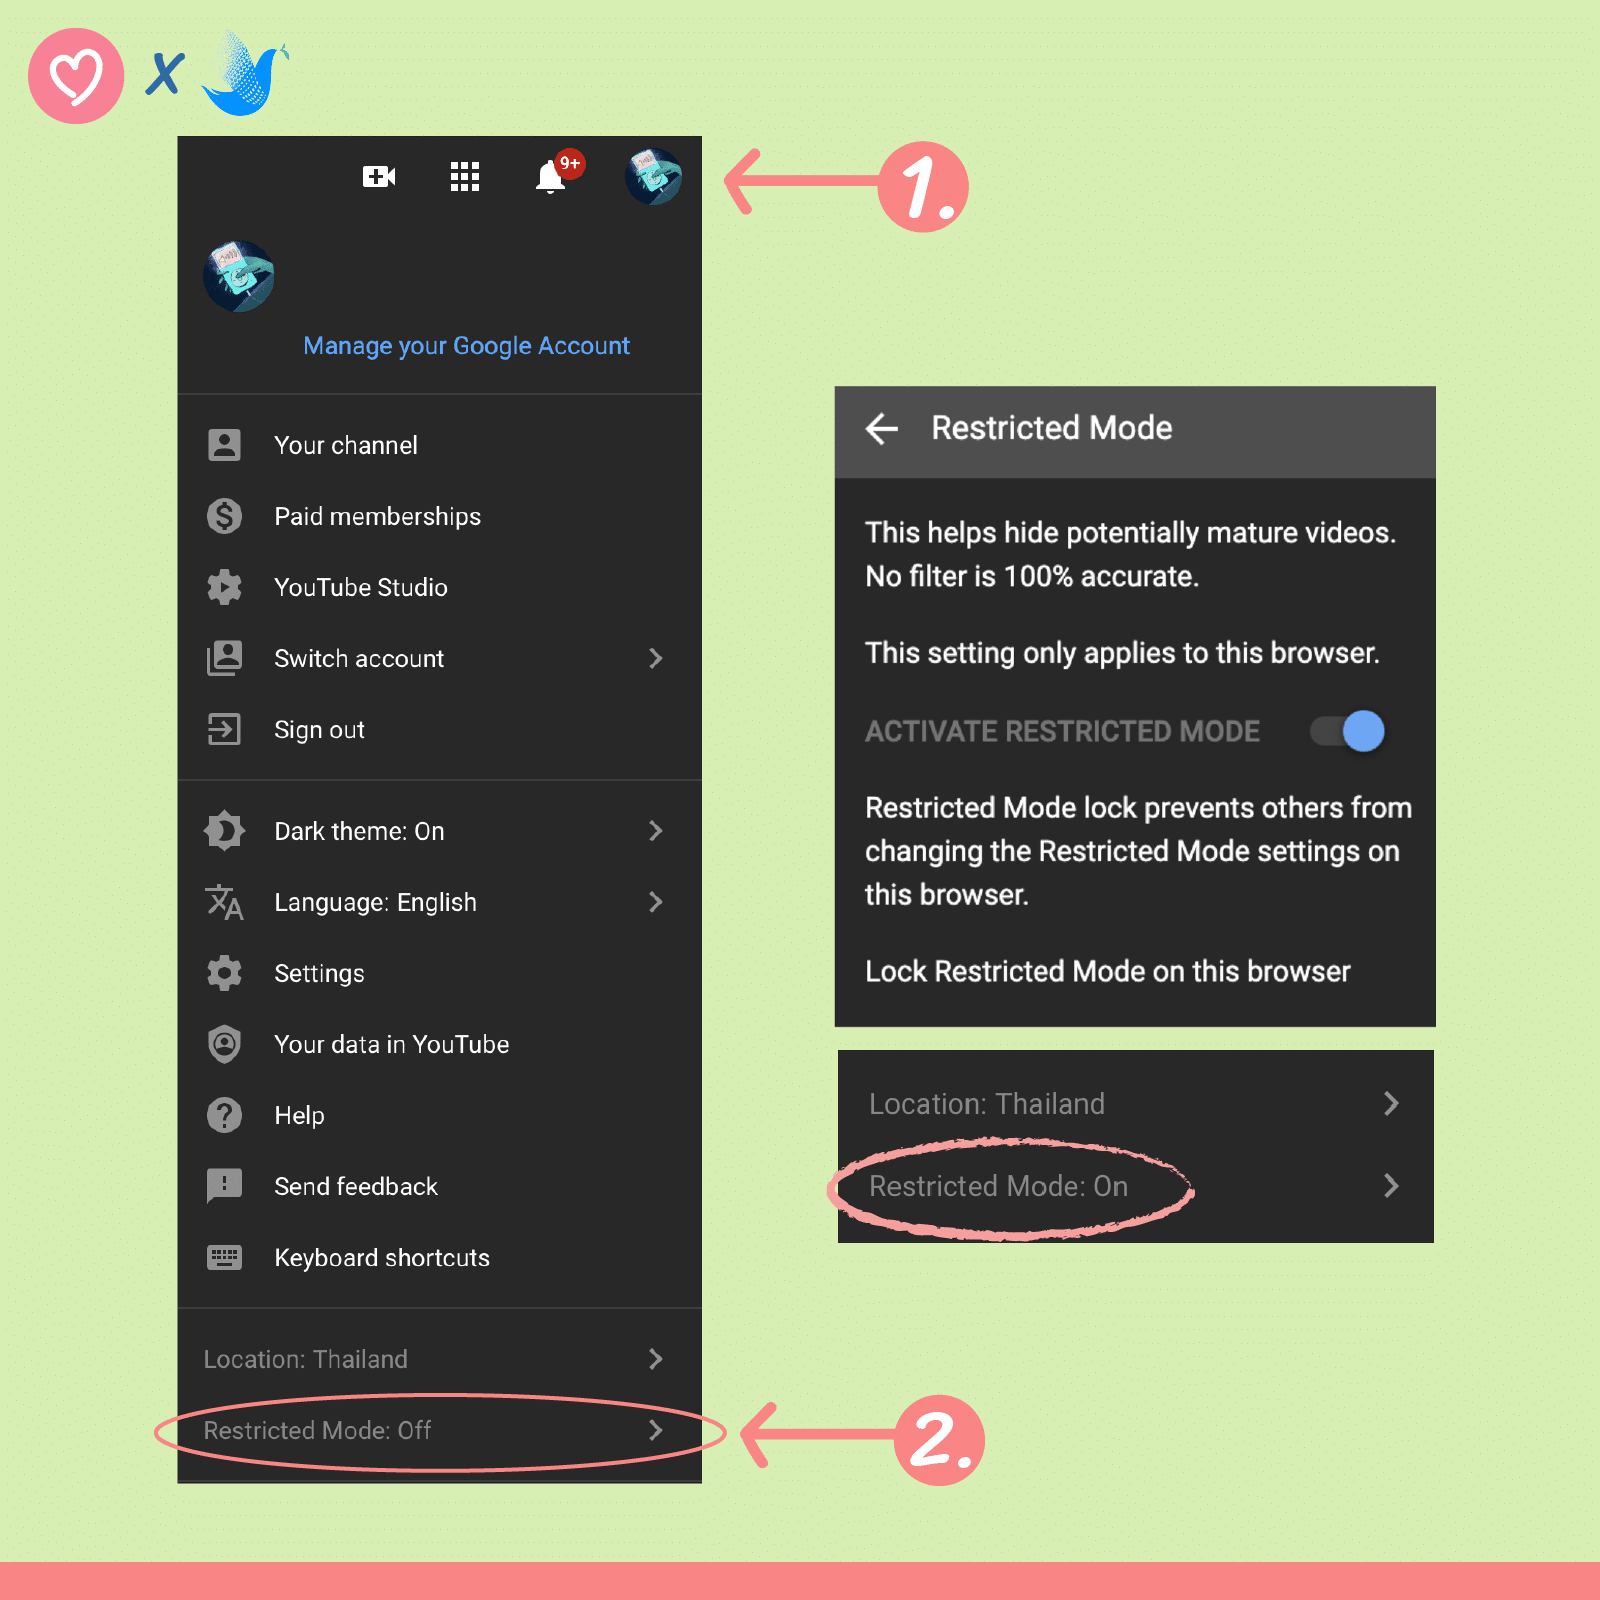Select Your data in YouTube
This screenshot has height=1600, width=1600.
pos(439,1044)
